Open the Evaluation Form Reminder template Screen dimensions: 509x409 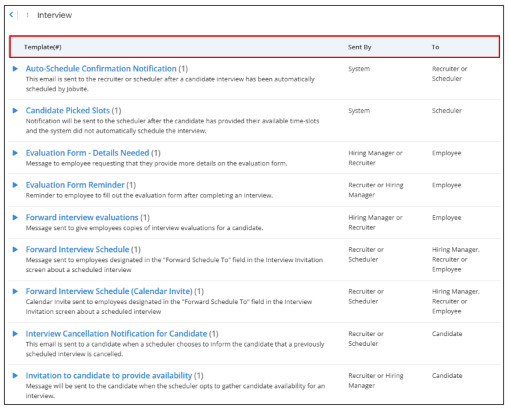tap(75, 185)
